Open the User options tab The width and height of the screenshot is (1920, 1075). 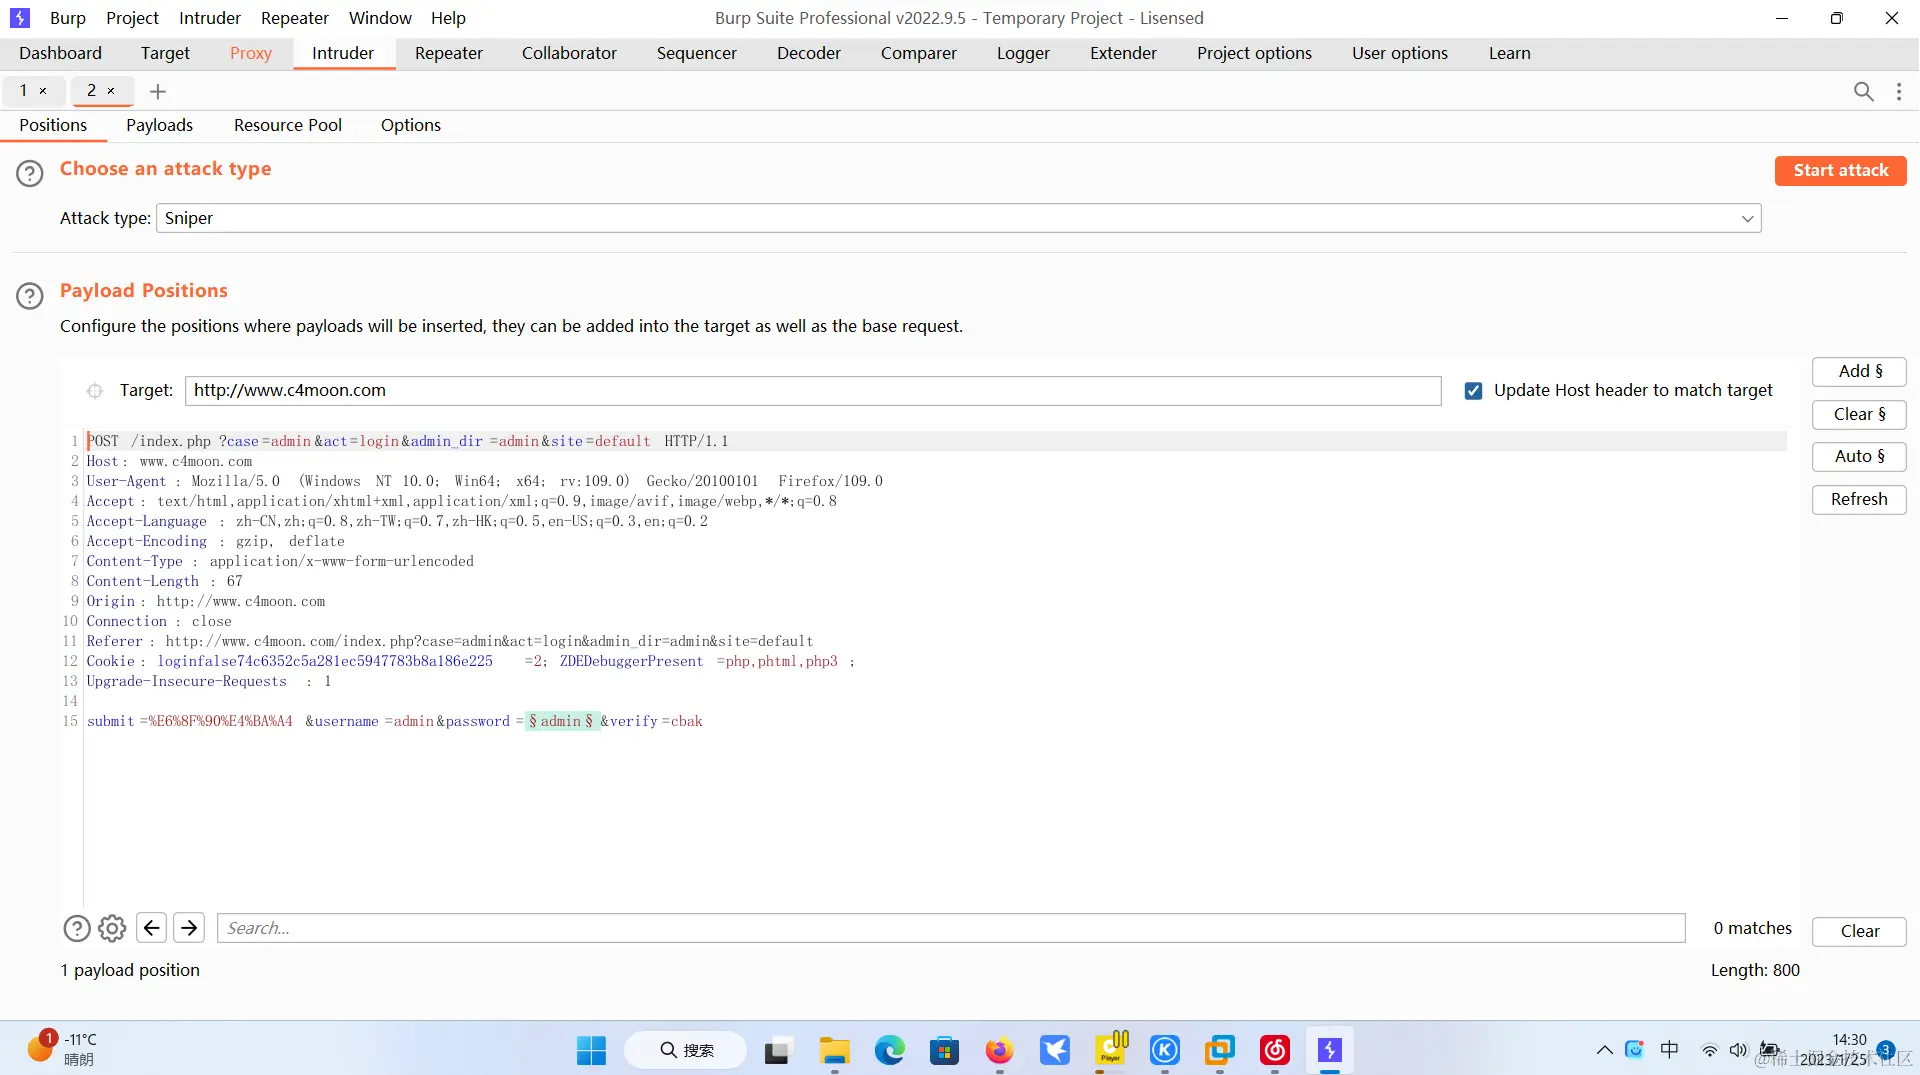pyautogui.click(x=1400, y=53)
